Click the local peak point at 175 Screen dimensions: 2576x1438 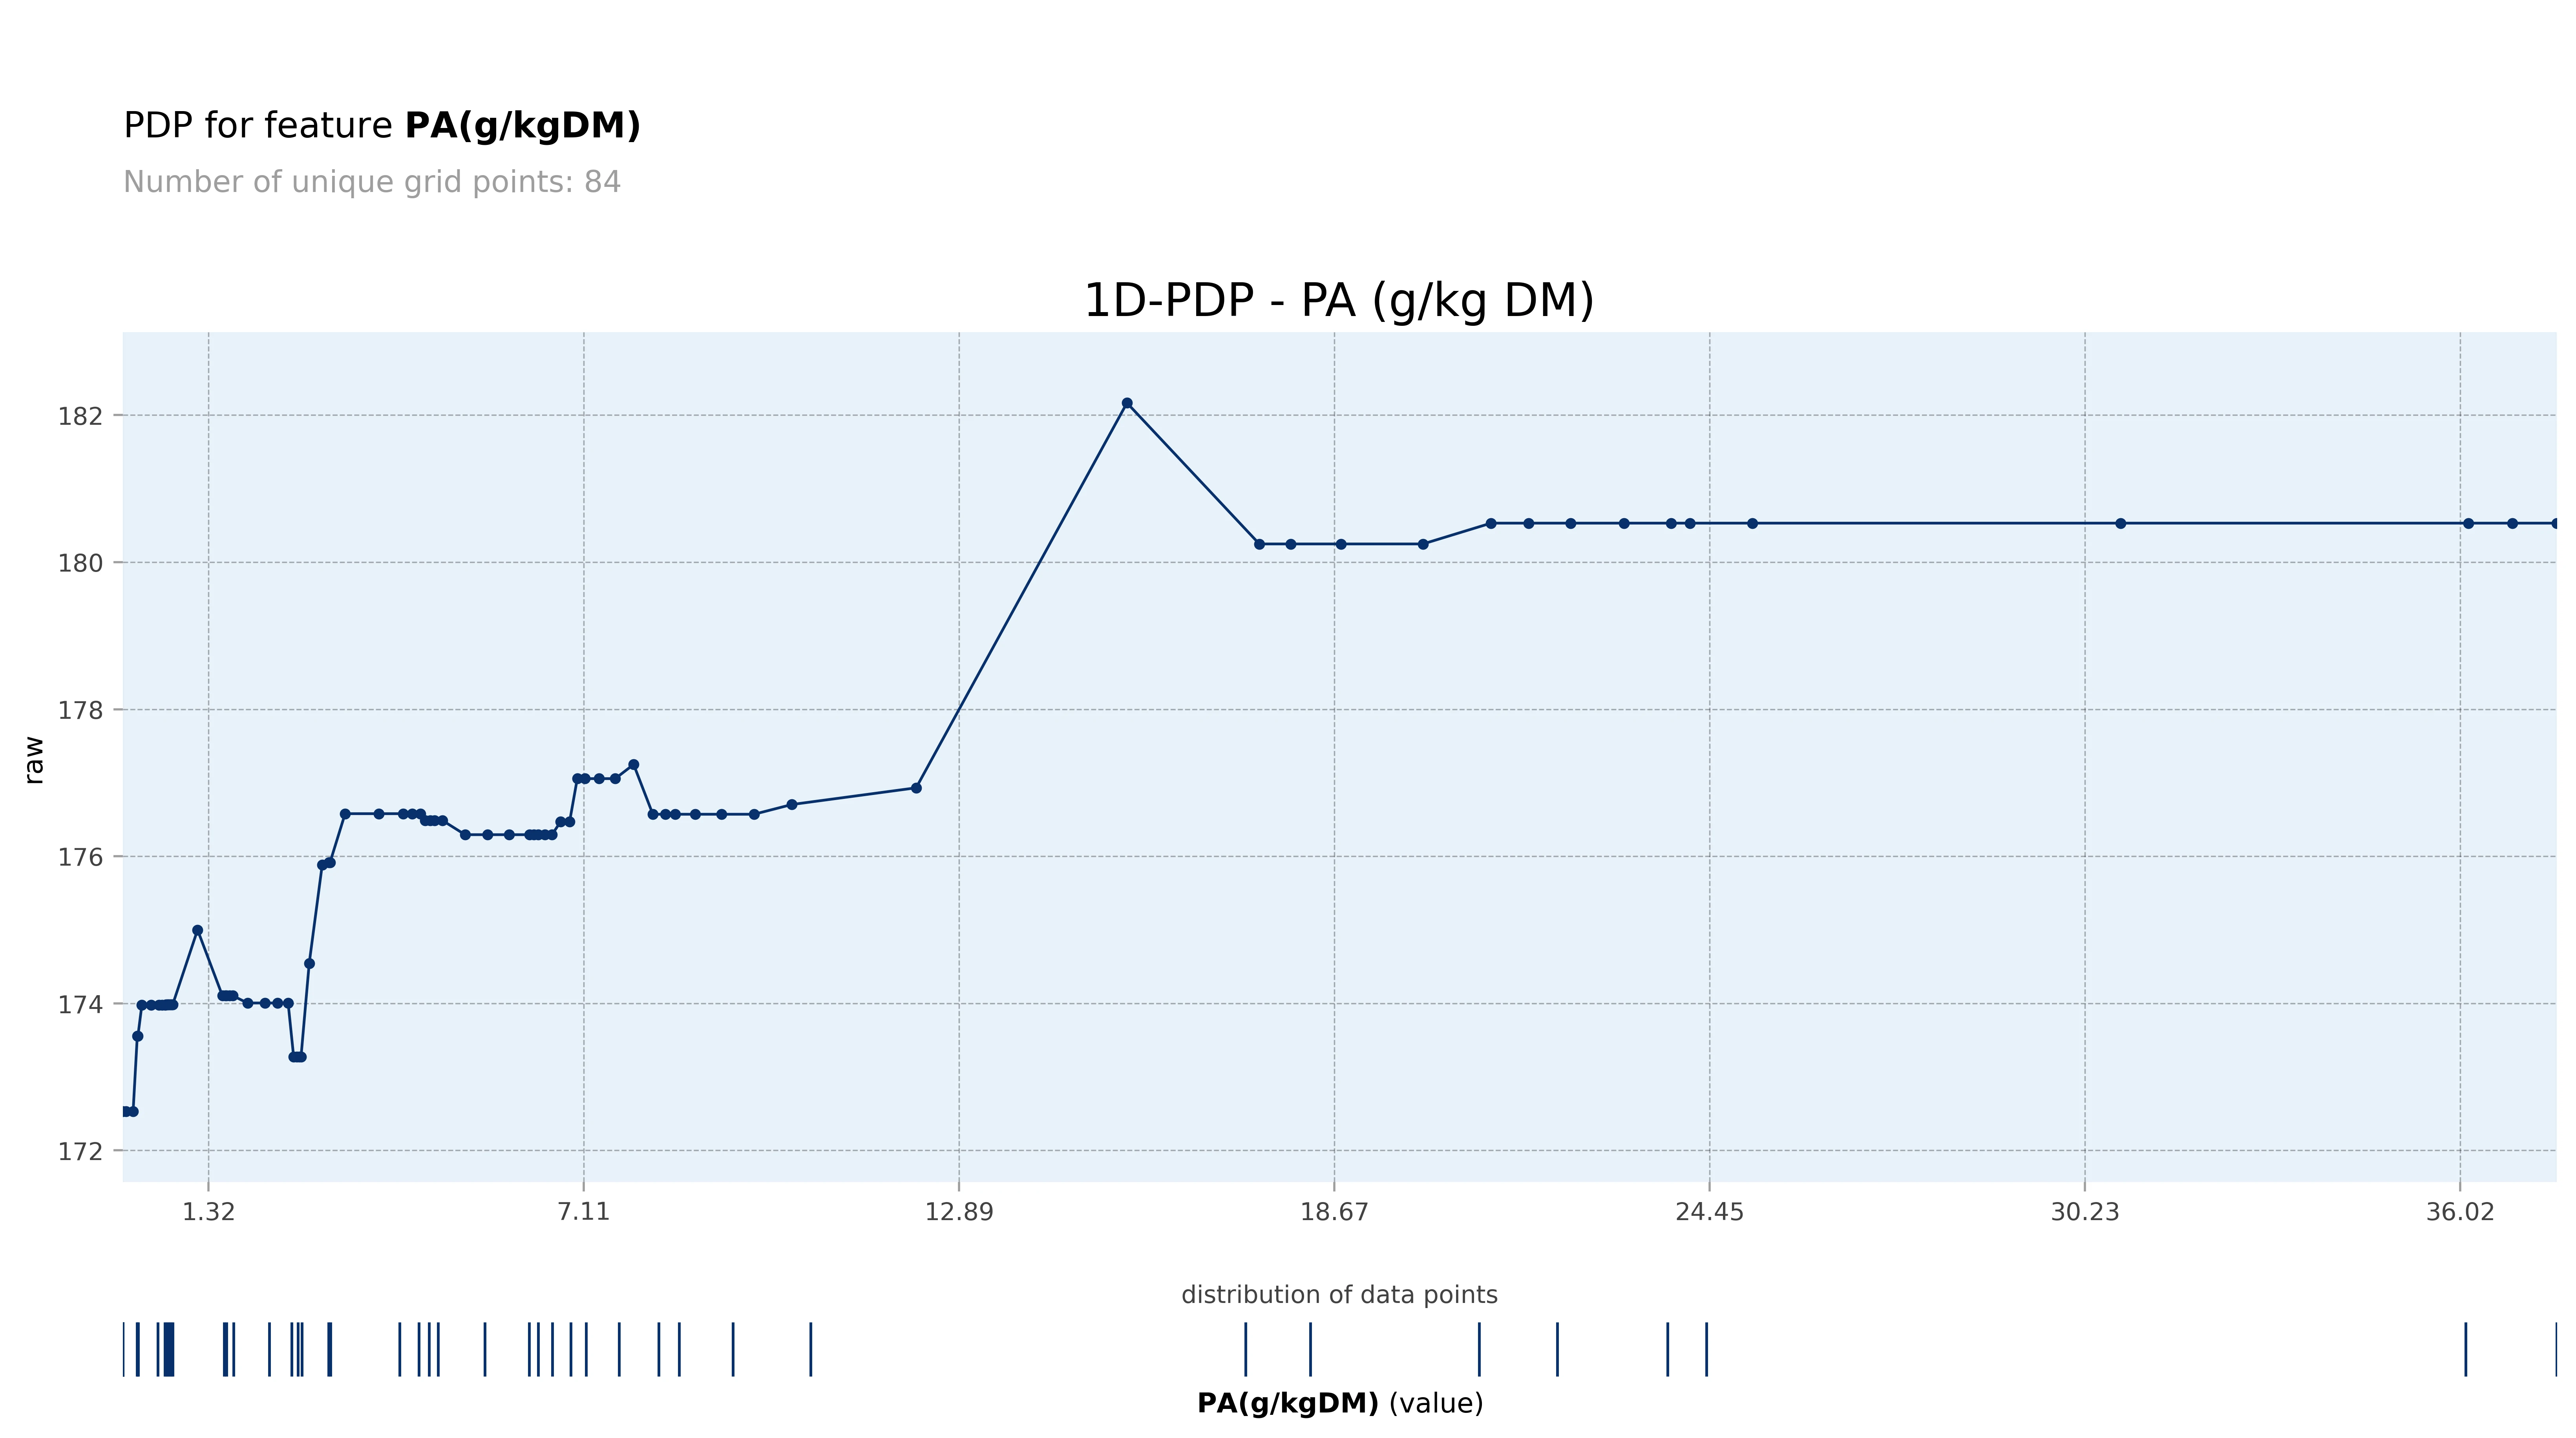[x=197, y=930]
